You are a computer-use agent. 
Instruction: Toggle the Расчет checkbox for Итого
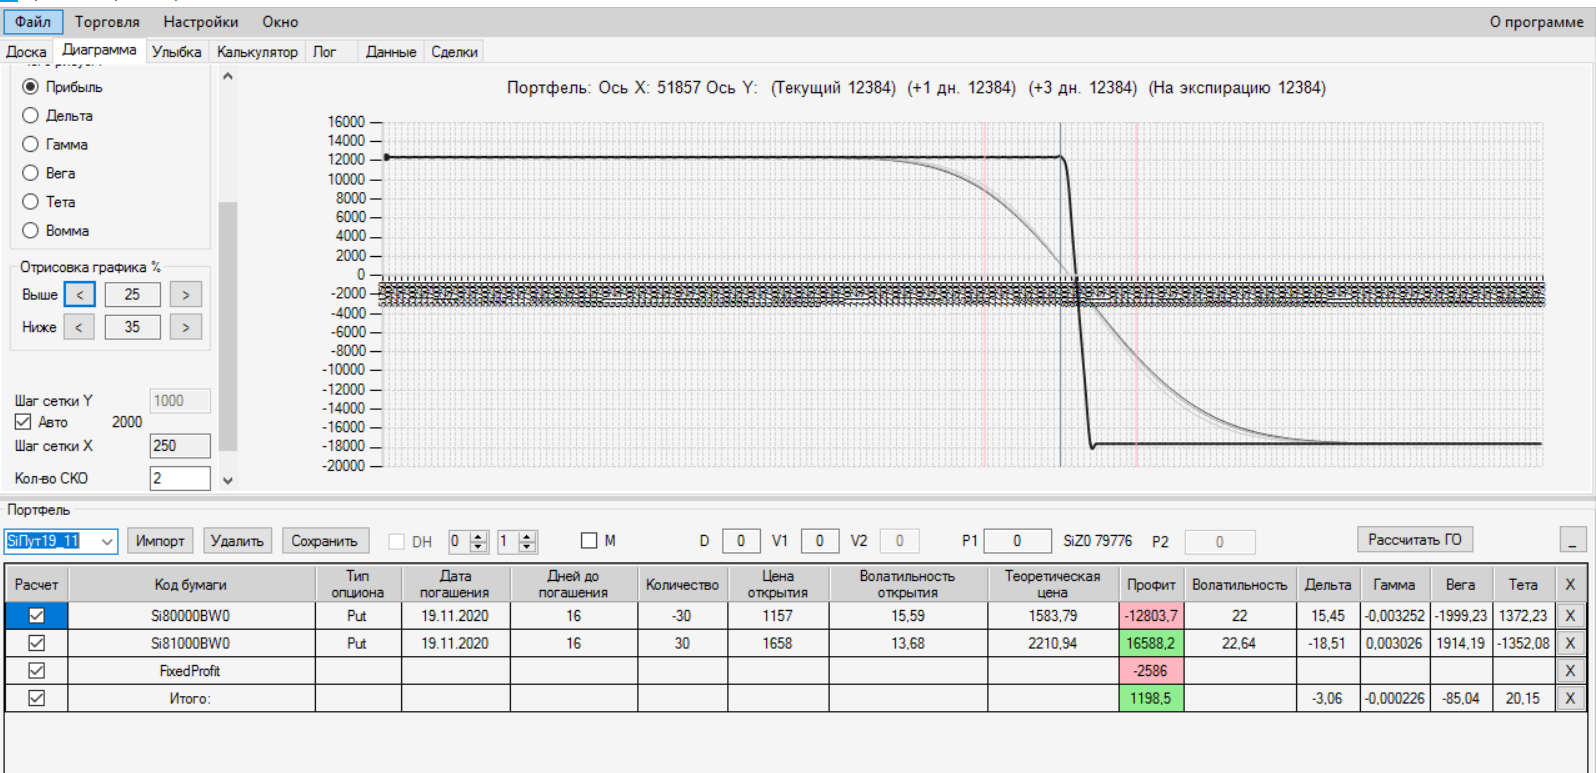click(37, 698)
